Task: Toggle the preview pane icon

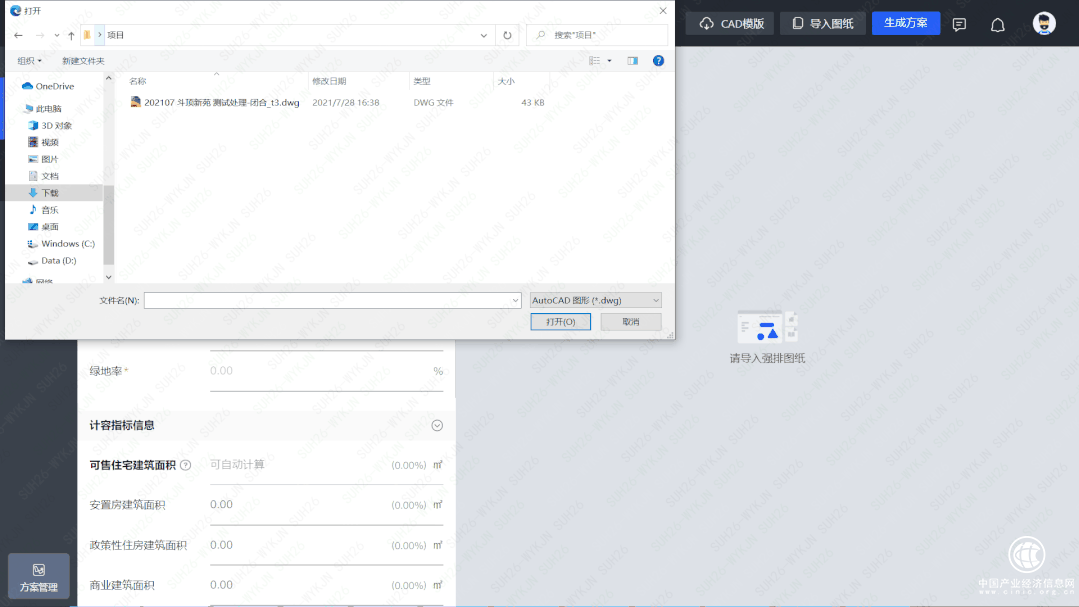Action: pyautogui.click(x=632, y=61)
